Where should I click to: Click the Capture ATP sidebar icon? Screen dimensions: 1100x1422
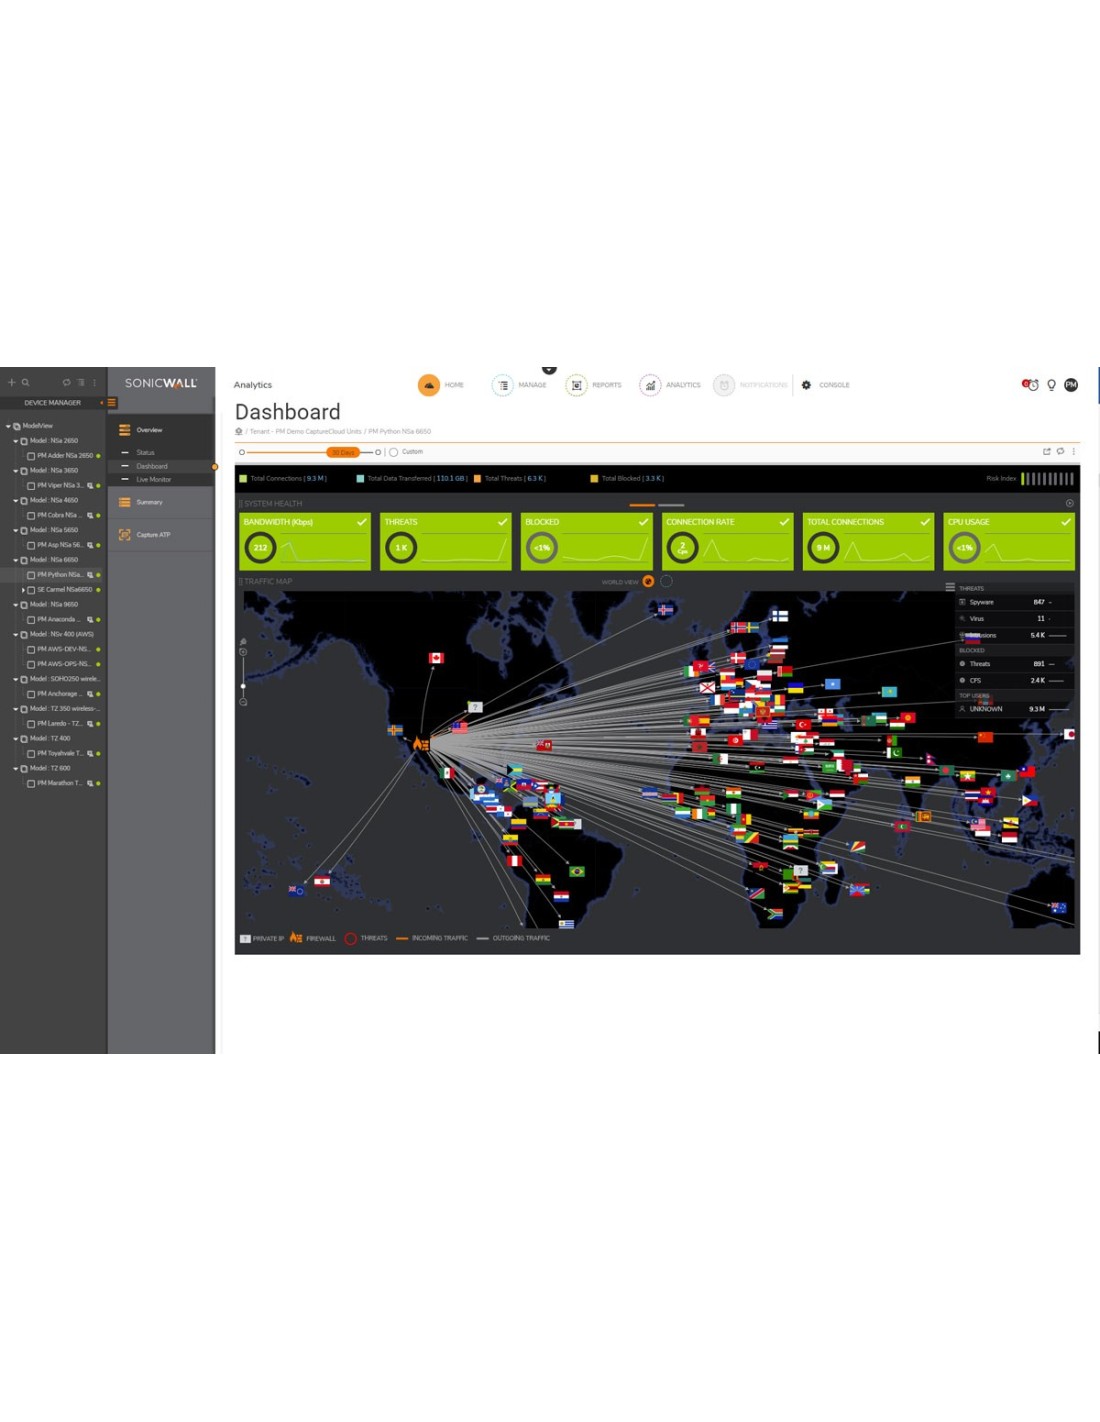125,535
